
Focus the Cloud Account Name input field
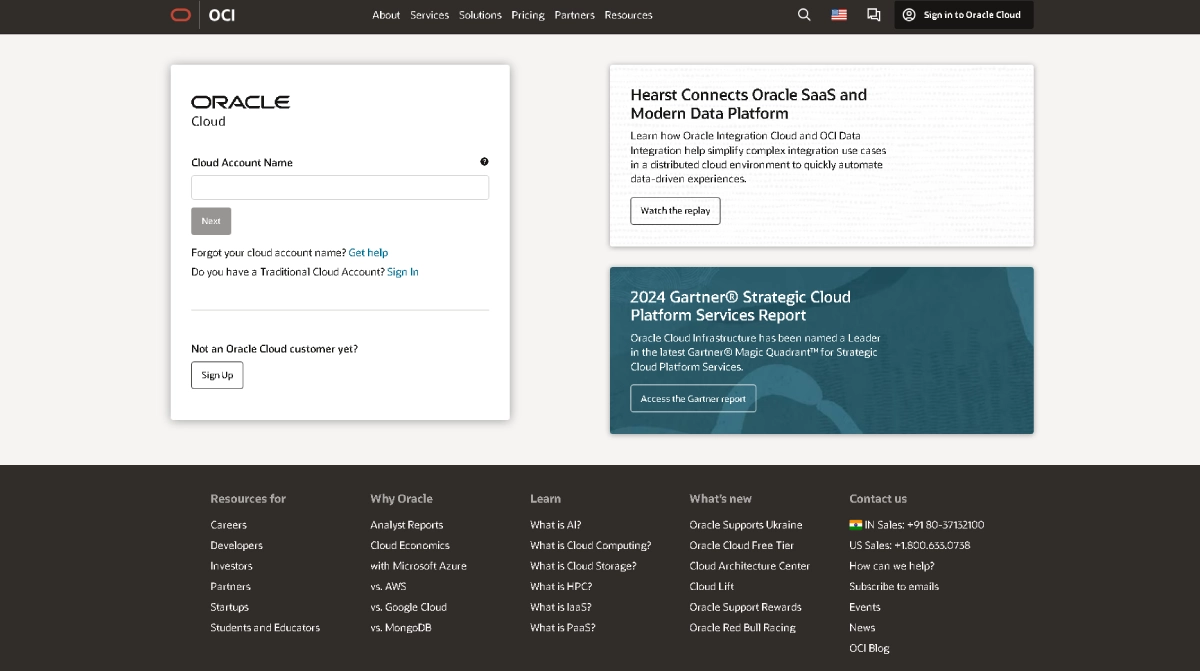pos(340,188)
